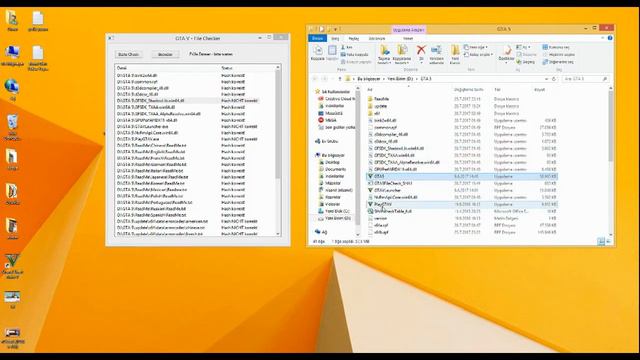Viewport: 640px width, 360px height.
Task: Click Beenden button in File Checker
Action: pyautogui.click(x=165, y=54)
